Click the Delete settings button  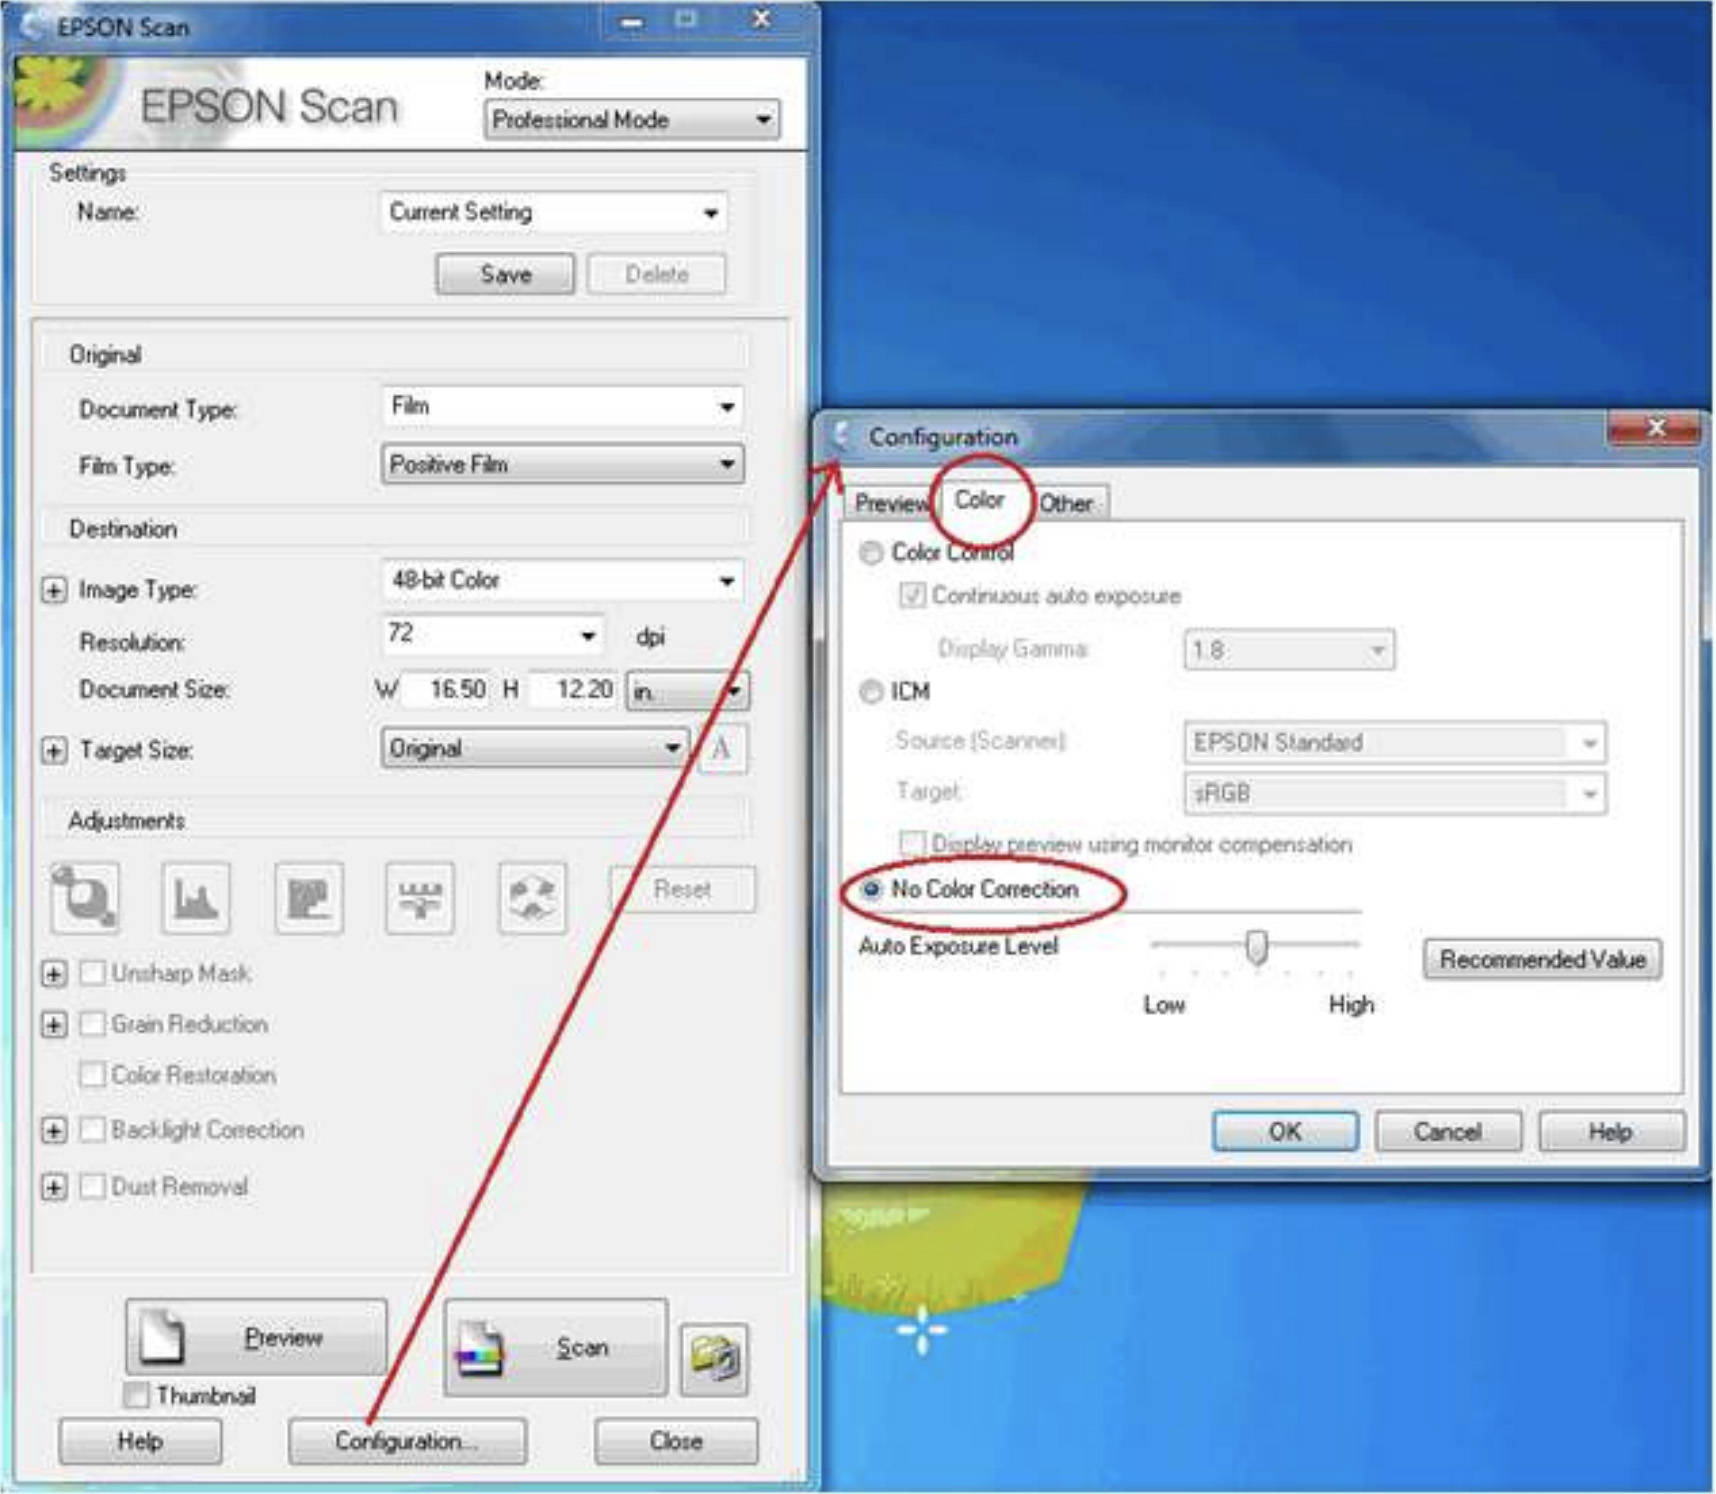[657, 274]
